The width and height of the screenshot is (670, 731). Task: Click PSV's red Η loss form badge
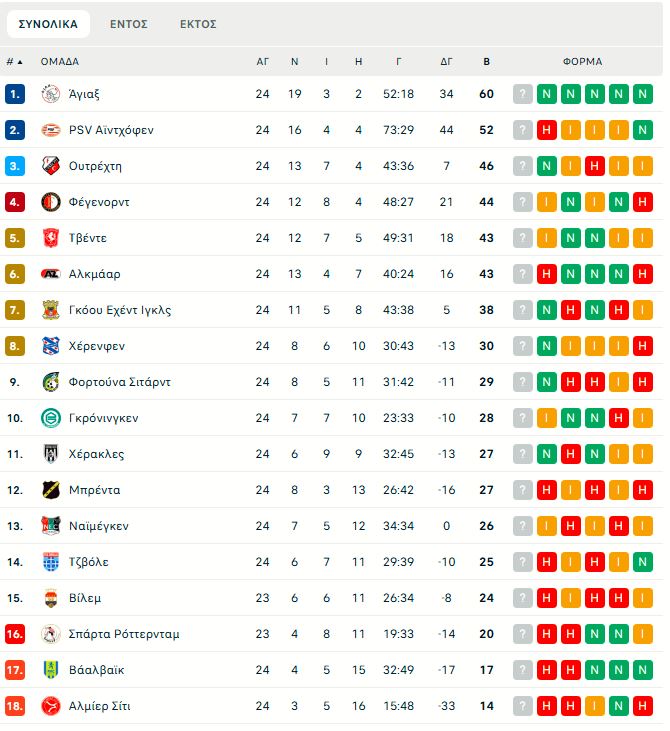pyautogui.click(x=547, y=130)
